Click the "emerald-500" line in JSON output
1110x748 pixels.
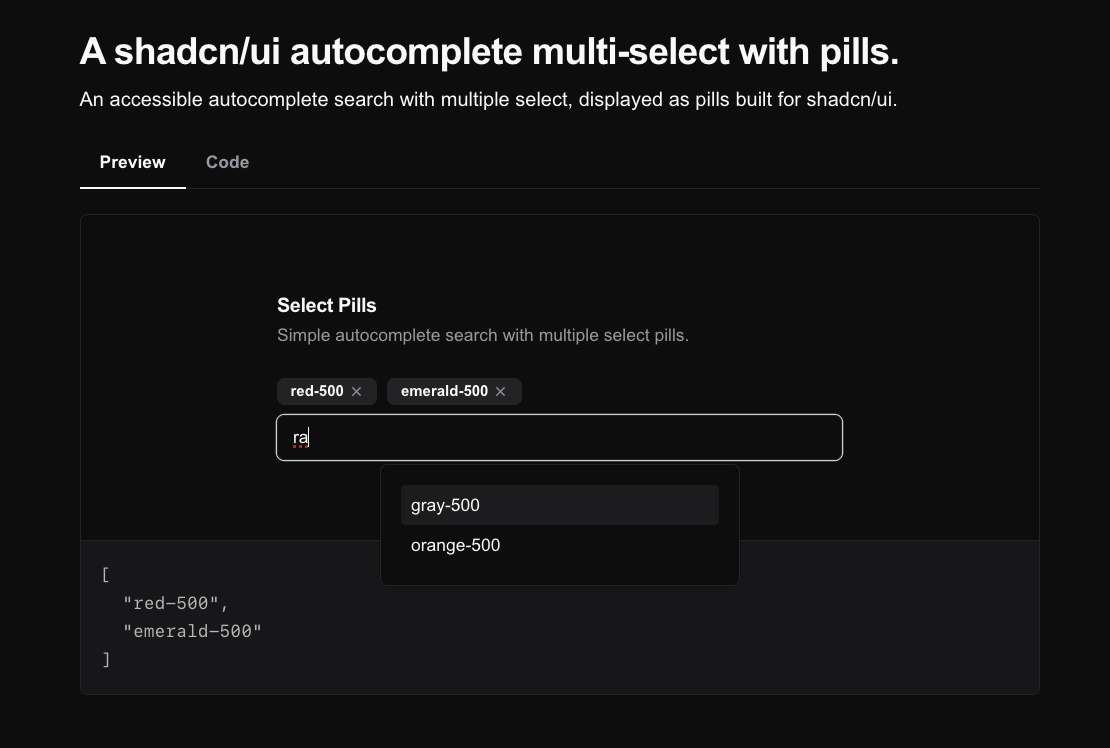[x=192, y=631]
